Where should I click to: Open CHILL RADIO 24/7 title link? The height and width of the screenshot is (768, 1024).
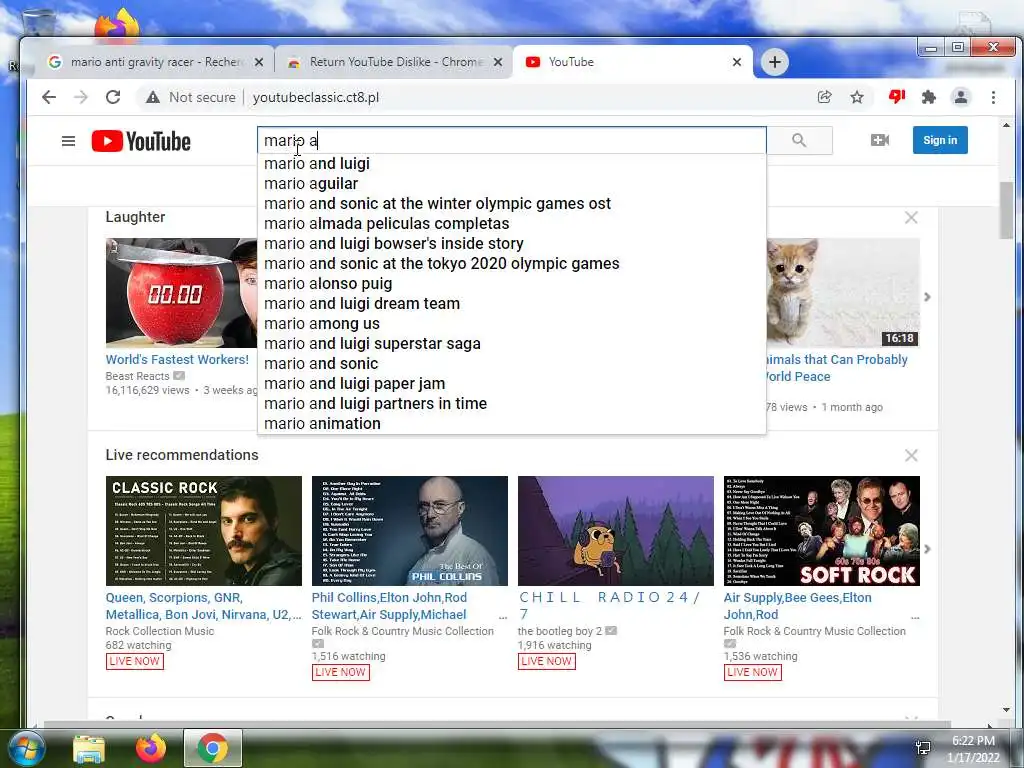point(609,606)
